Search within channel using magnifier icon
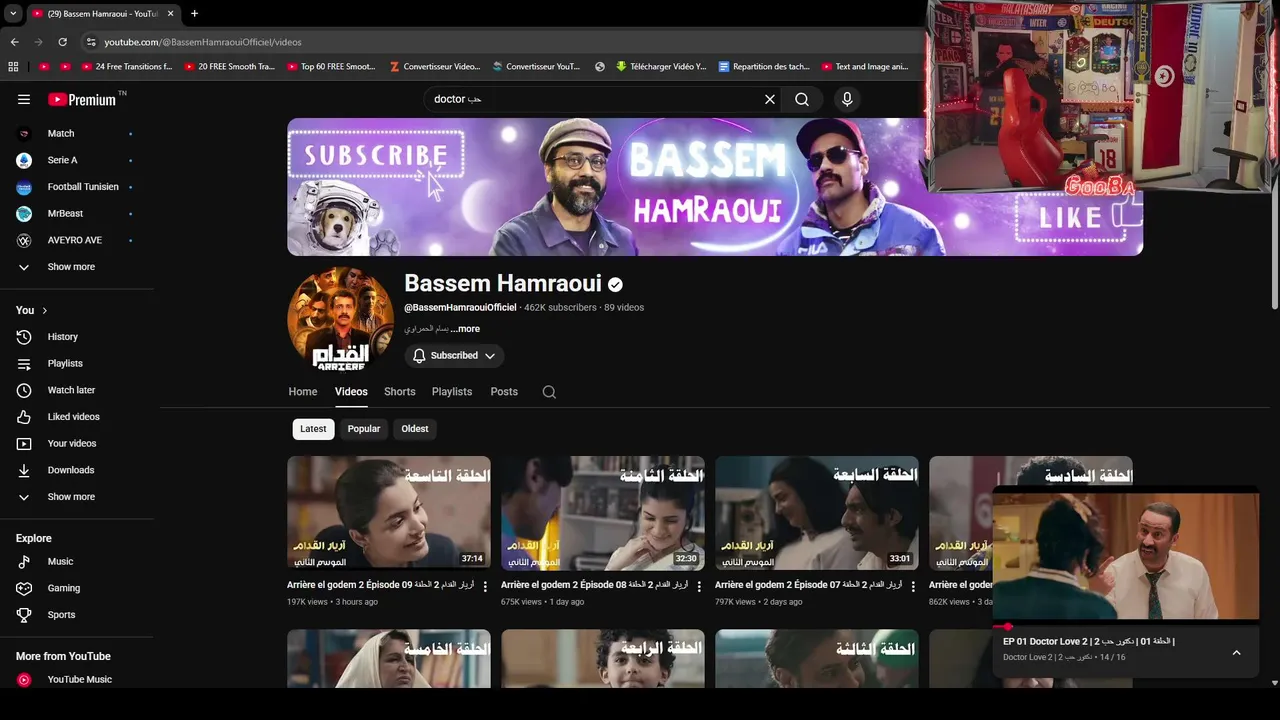Screen dimensions: 1280x720 (549, 392)
